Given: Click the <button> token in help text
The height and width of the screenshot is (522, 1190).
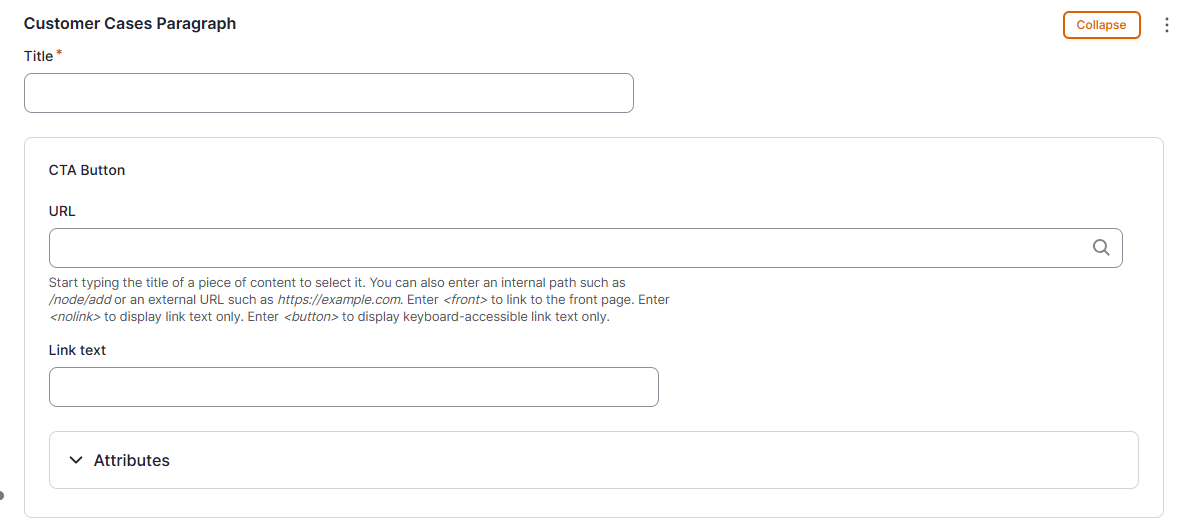Looking at the screenshot, I should [311, 317].
